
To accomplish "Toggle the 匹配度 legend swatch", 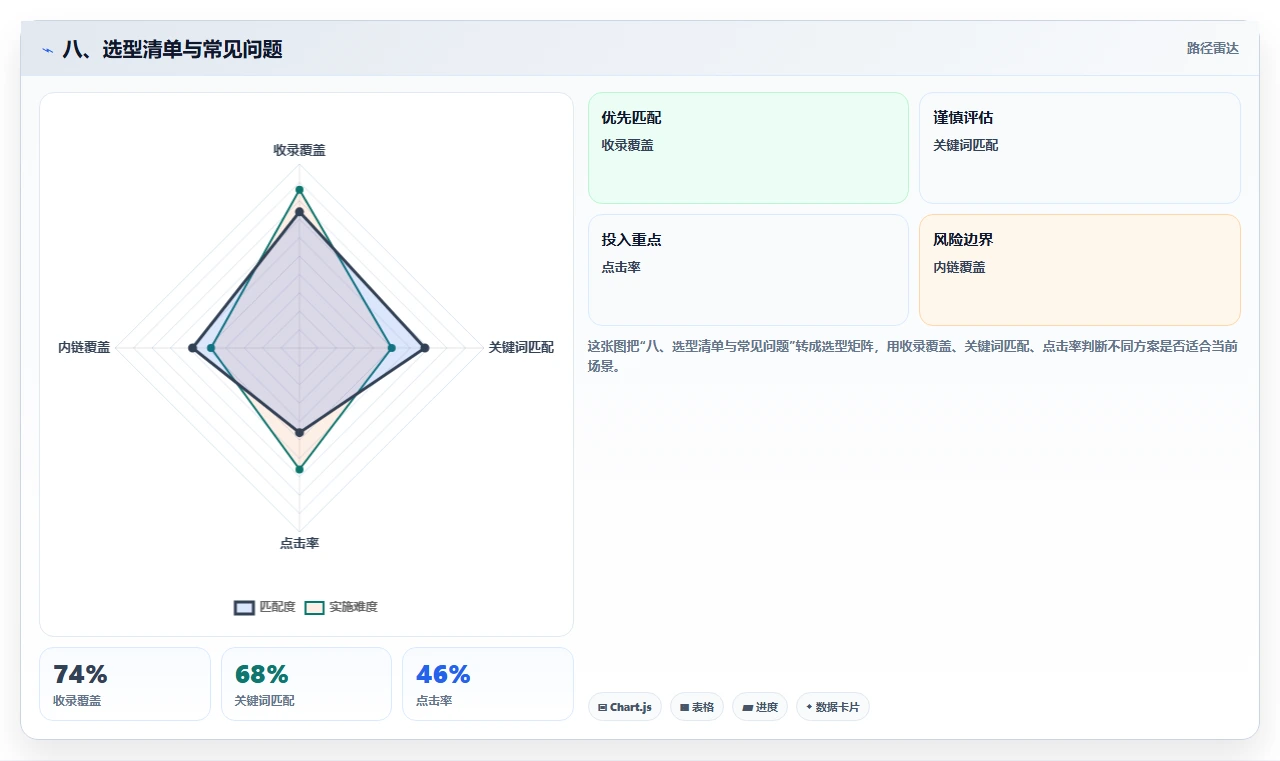I will tap(244, 607).
